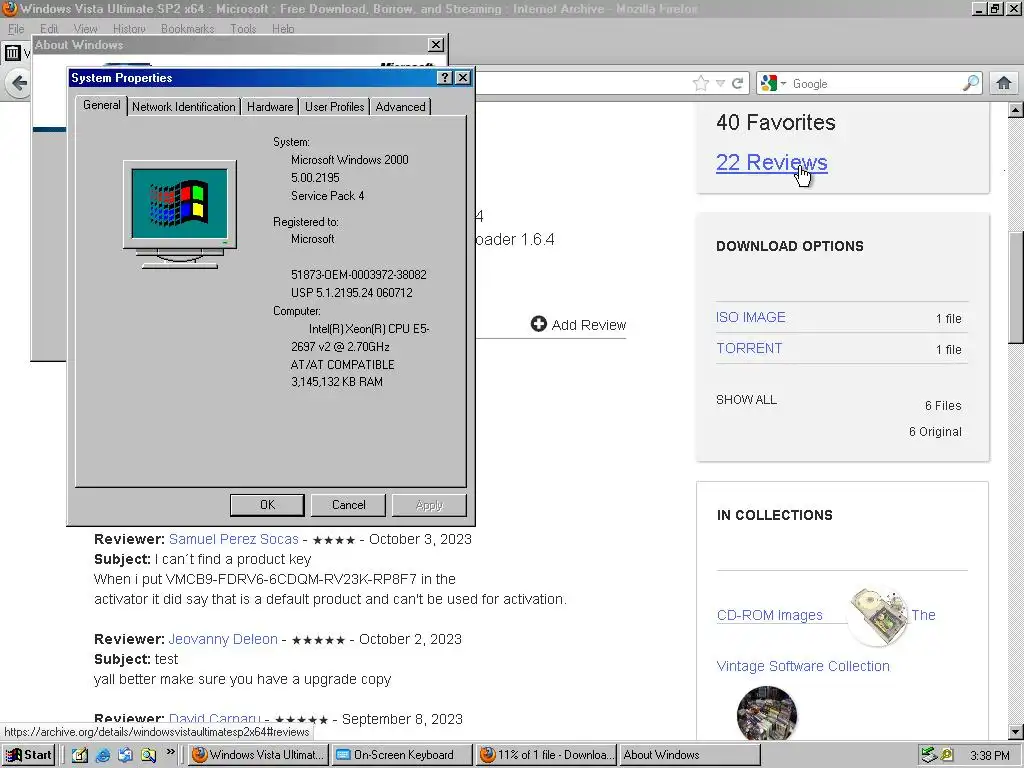Open the Tools menu
Image resolution: width=1024 pixels, height=768 pixels.
coord(243,29)
